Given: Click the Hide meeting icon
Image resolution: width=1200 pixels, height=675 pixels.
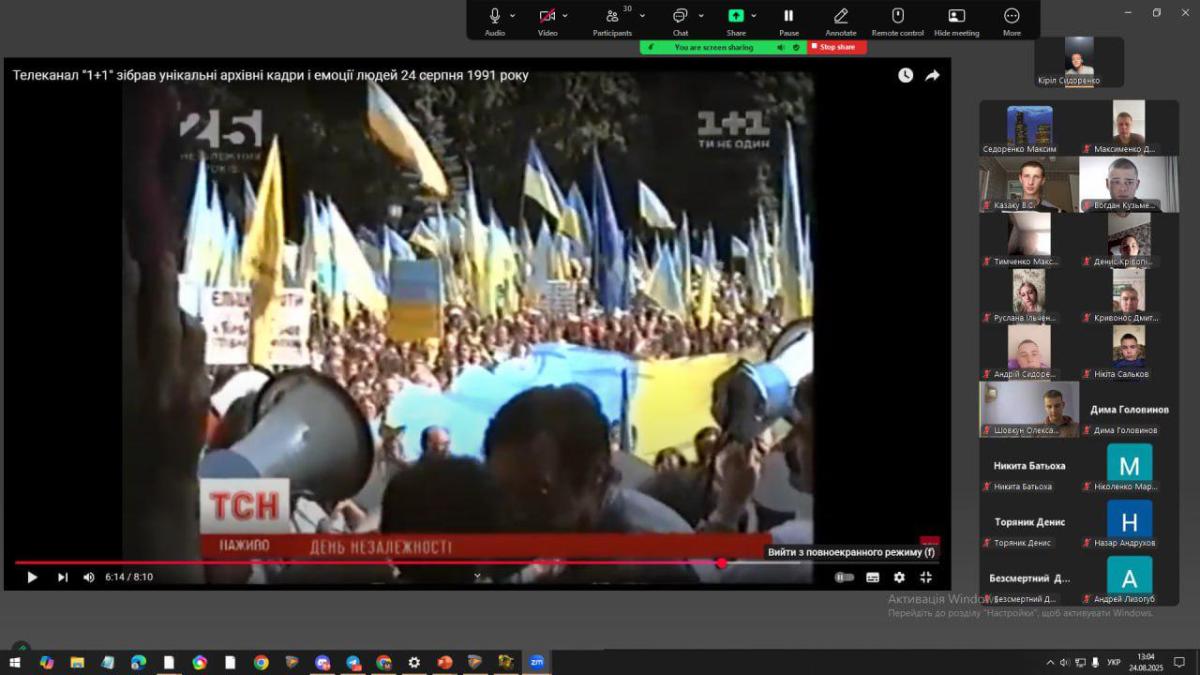Looking at the screenshot, I should coord(957,16).
